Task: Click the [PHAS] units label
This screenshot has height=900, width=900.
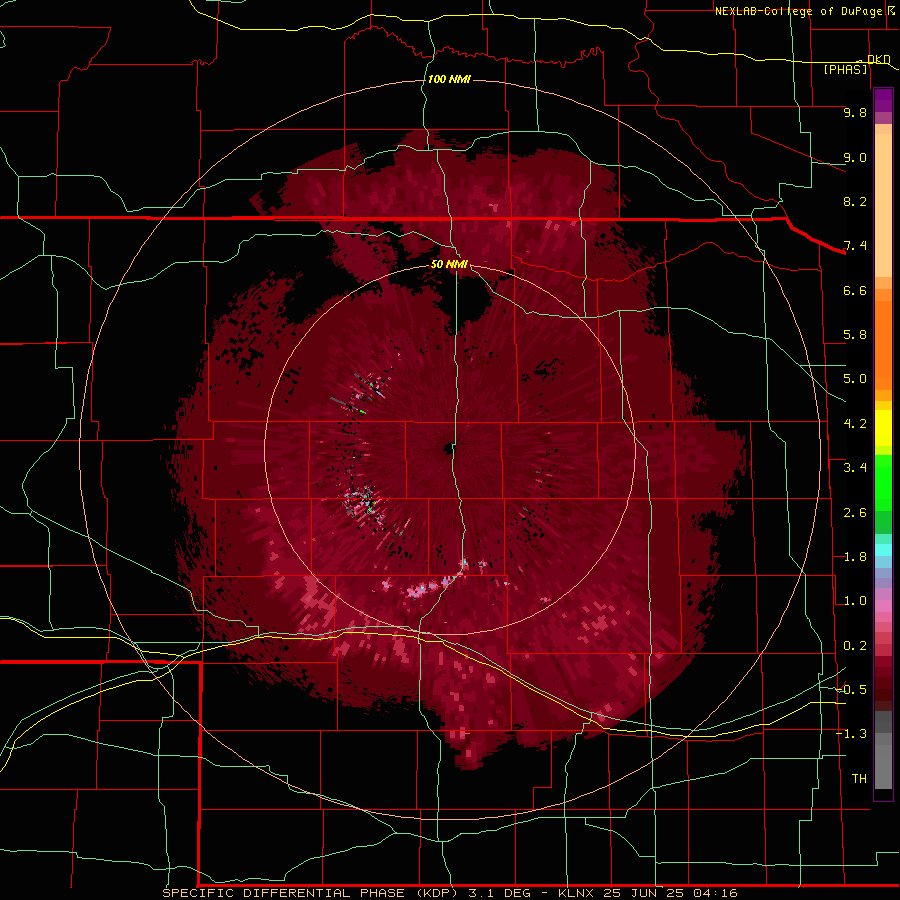Action: click(845, 69)
